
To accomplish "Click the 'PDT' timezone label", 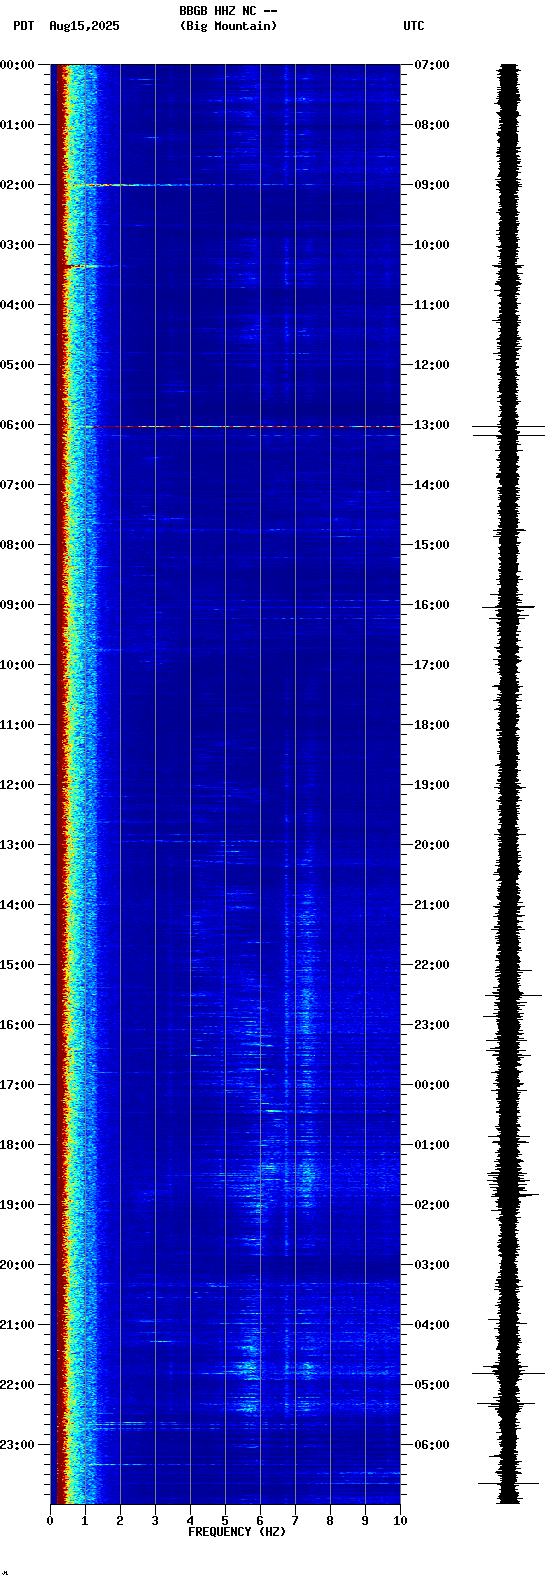I will [x=23, y=26].
